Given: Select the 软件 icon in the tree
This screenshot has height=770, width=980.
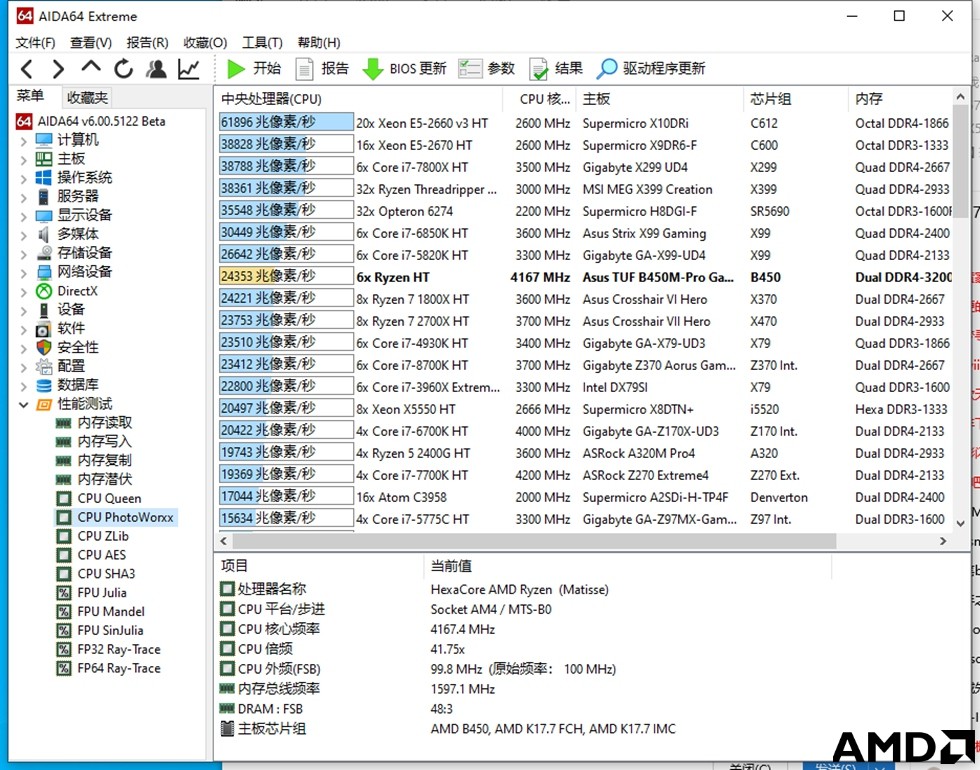Looking at the screenshot, I should tap(44, 329).
